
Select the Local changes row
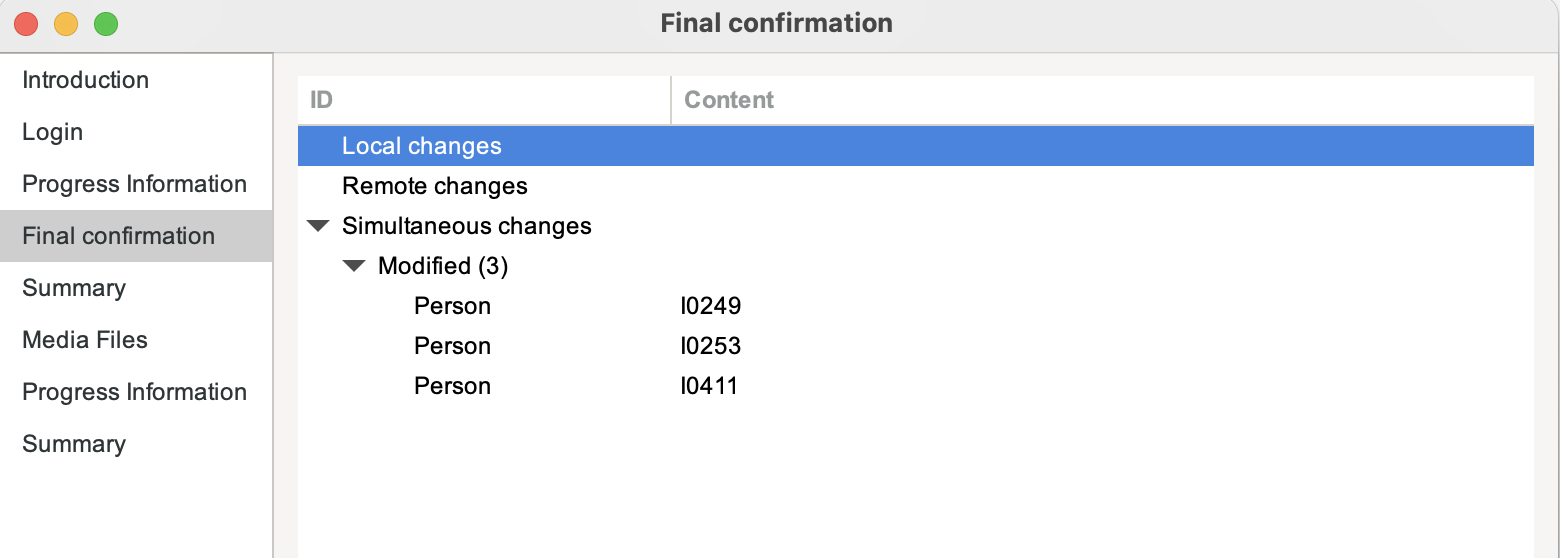421,146
